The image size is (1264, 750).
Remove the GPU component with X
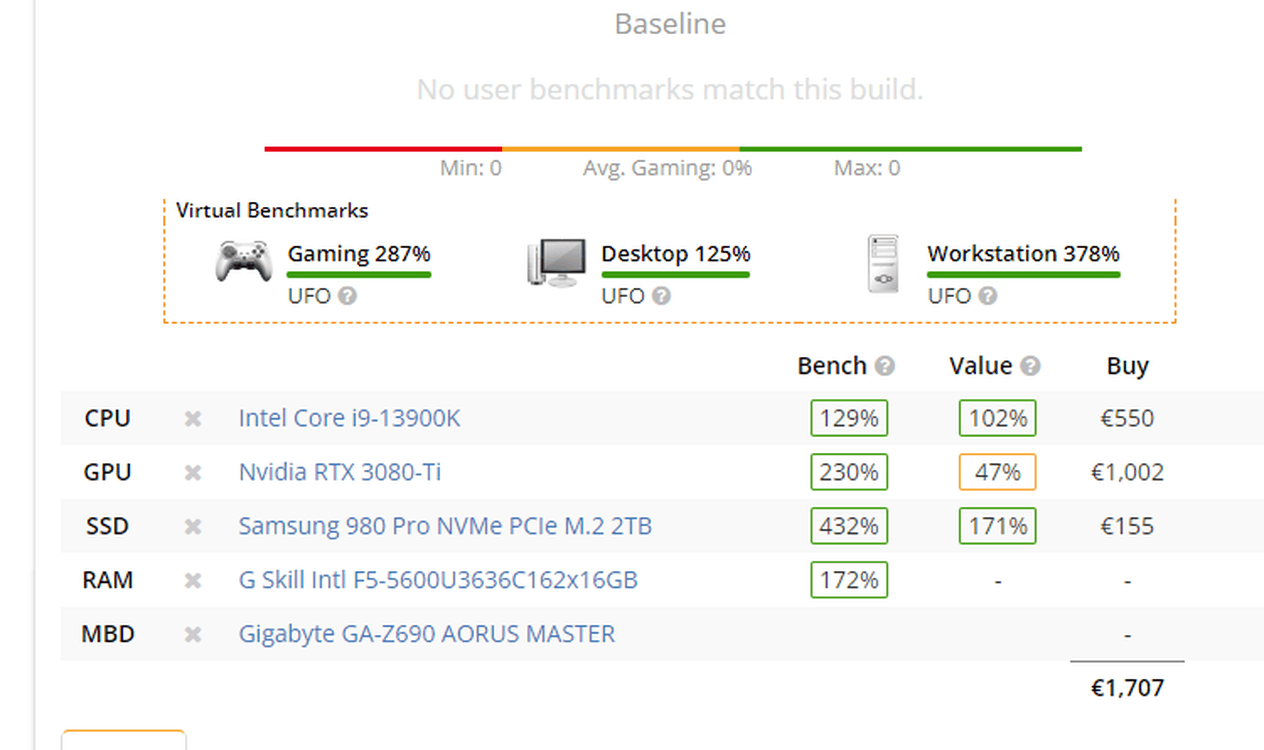coord(193,472)
